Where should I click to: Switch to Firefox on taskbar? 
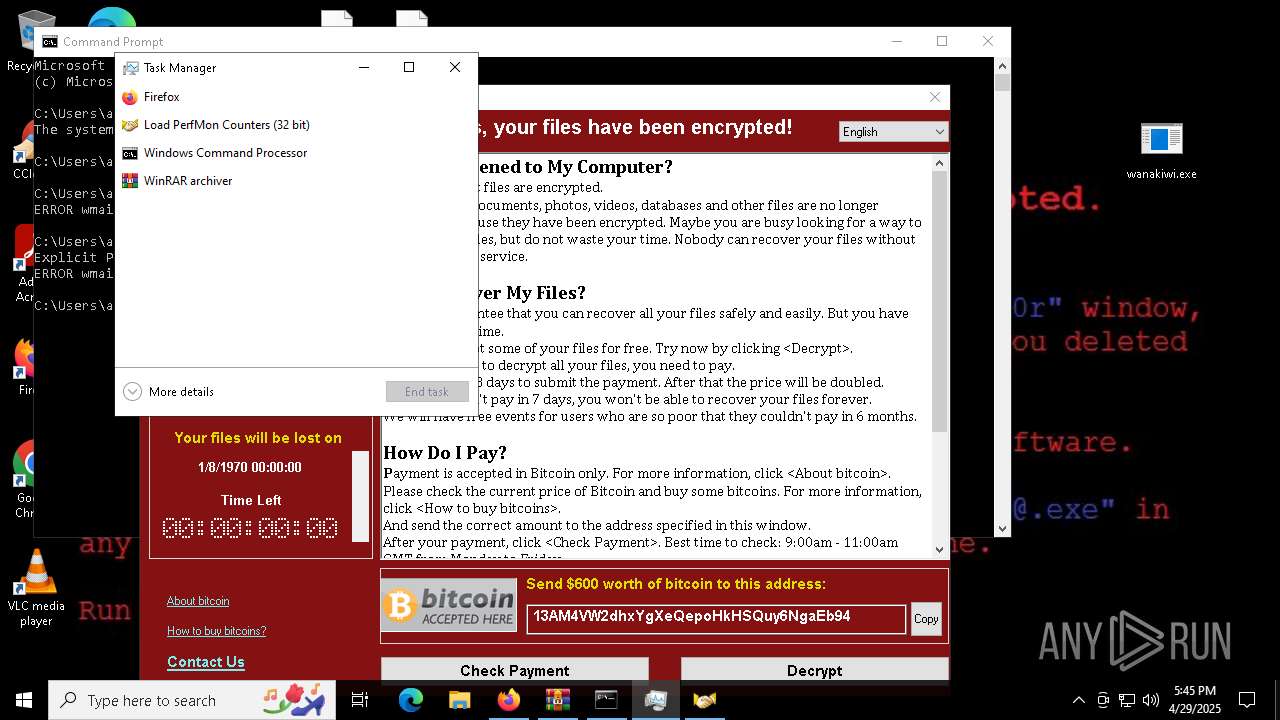tap(508, 700)
